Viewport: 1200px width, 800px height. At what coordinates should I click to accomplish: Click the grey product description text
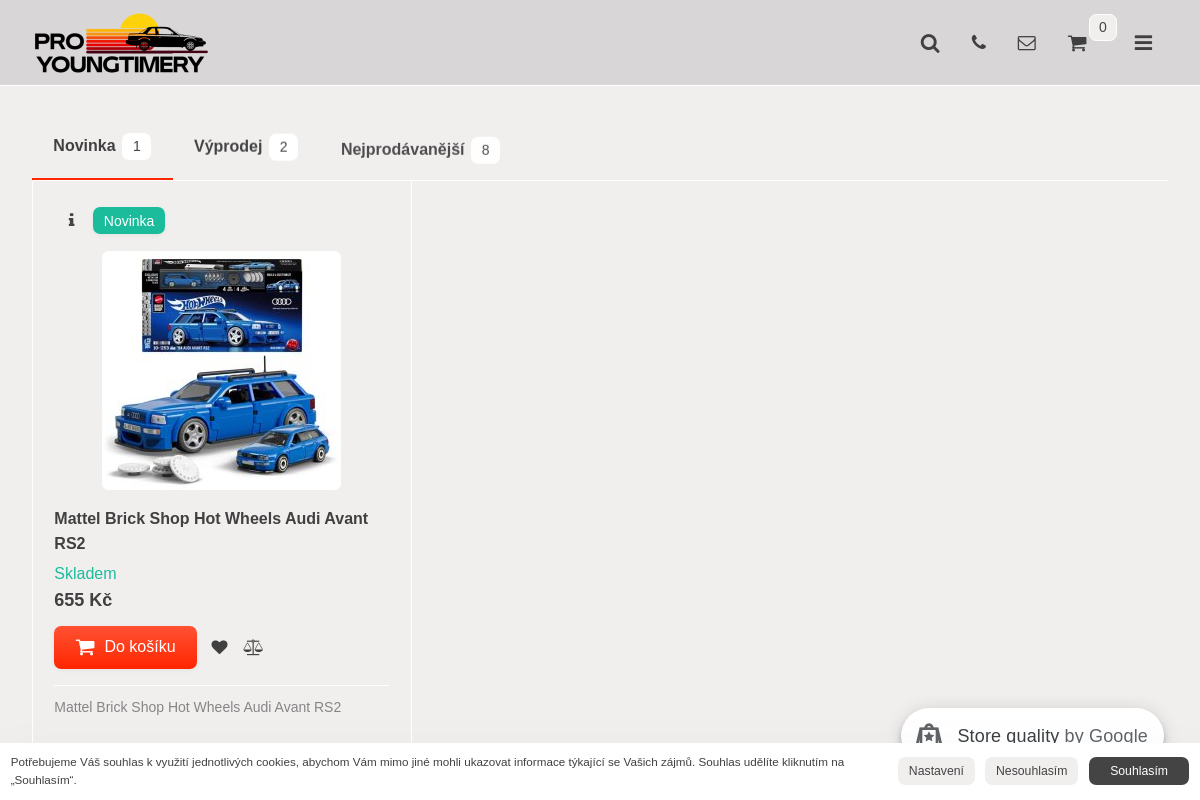coord(198,707)
